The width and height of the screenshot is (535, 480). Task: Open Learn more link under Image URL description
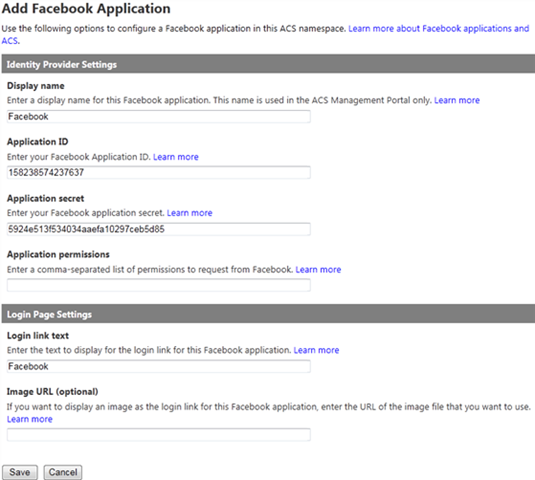pyautogui.click(x=30, y=419)
